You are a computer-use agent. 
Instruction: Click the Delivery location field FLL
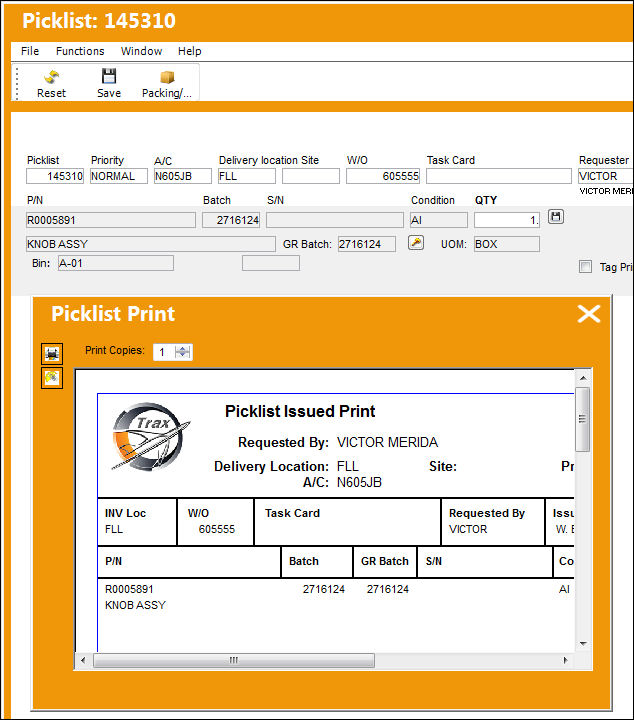247,176
